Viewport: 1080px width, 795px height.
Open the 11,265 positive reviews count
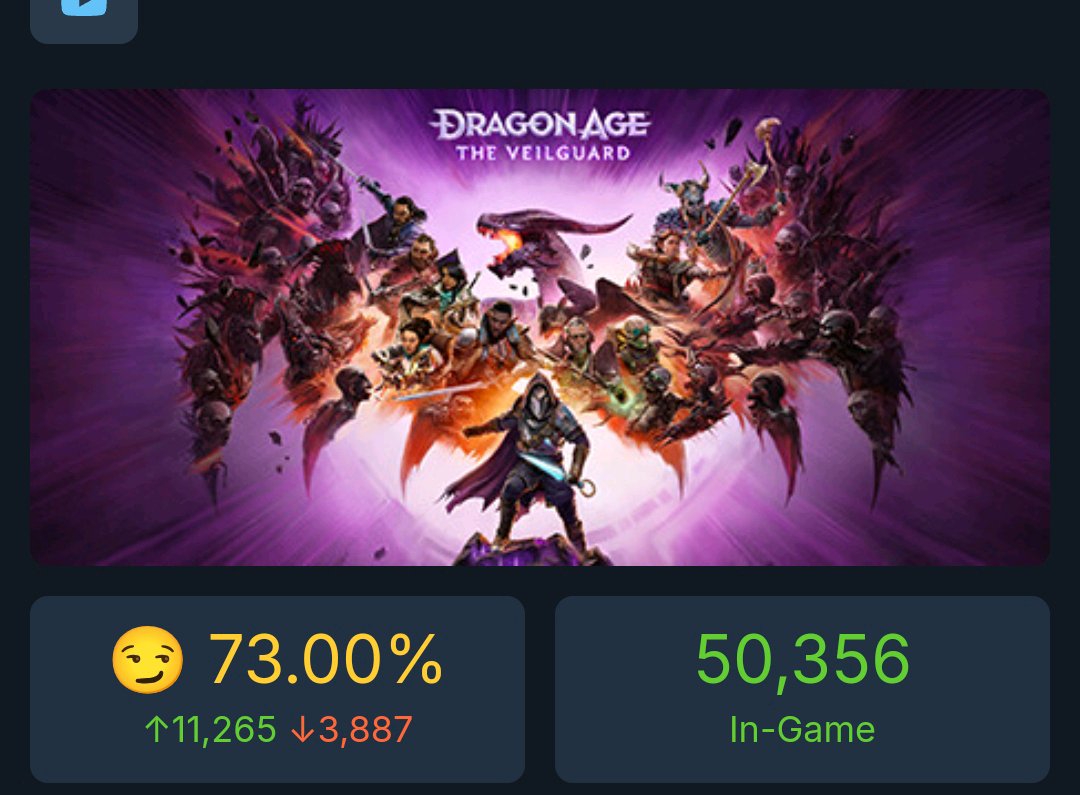(223, 729)
